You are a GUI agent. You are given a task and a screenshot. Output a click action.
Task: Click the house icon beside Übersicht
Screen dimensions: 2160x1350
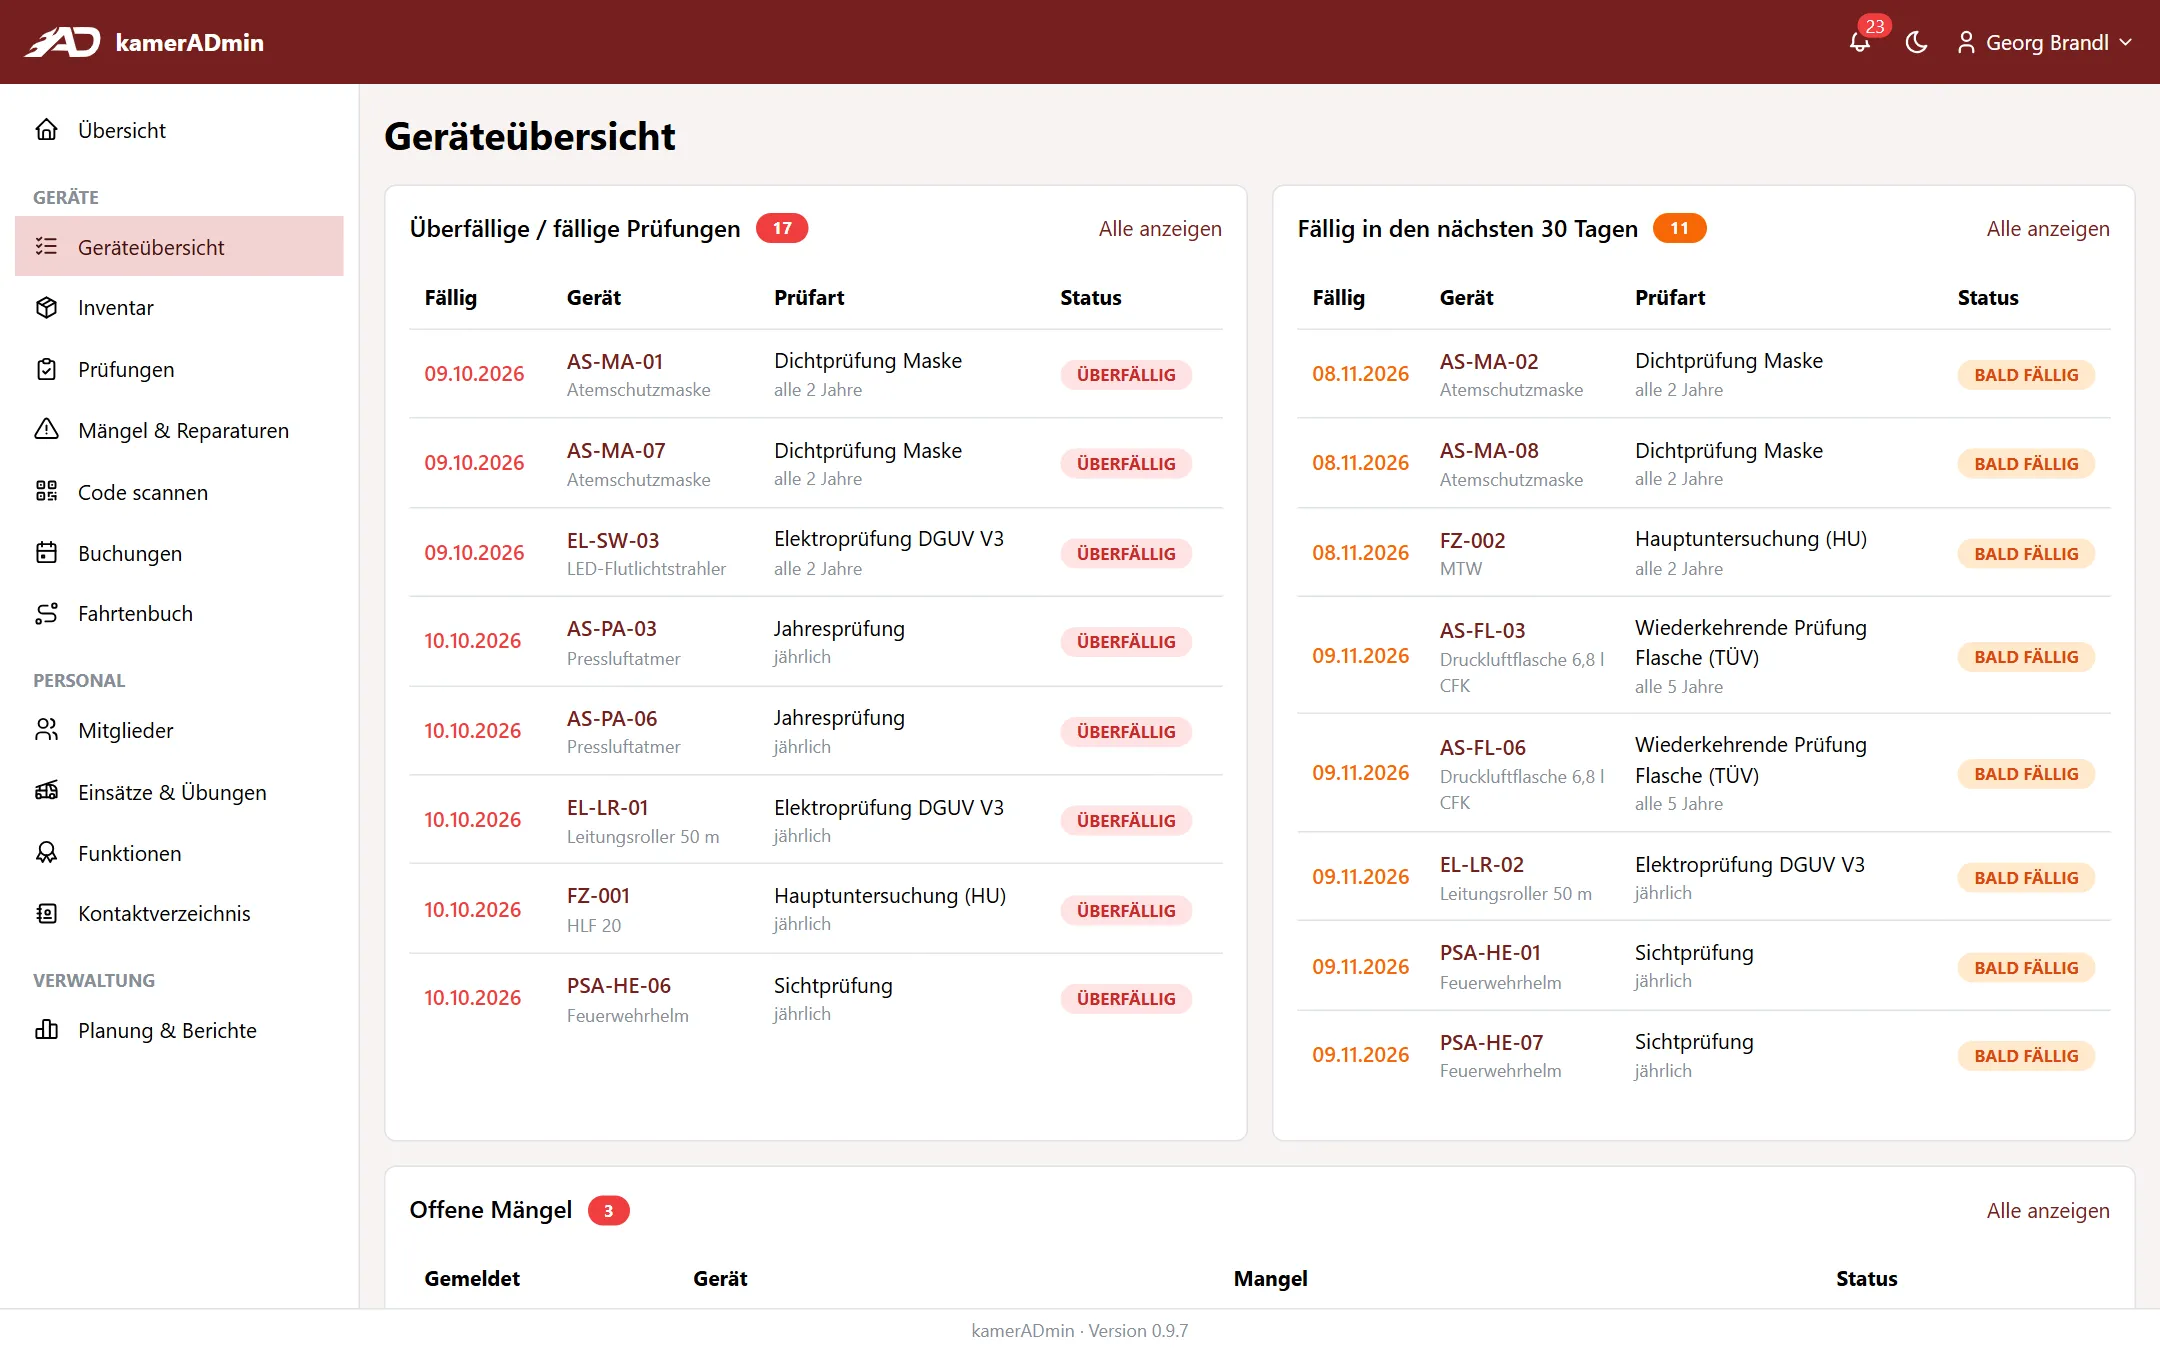pyautogui.click(x=47, y=130)
